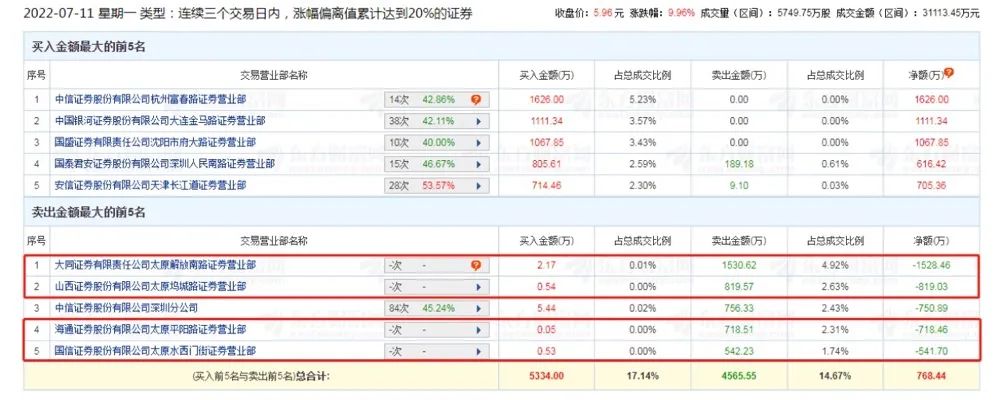Click the total net value 768.44
Image resolution: width=1000 pixels, height=400 pixels.
(931, 376)
